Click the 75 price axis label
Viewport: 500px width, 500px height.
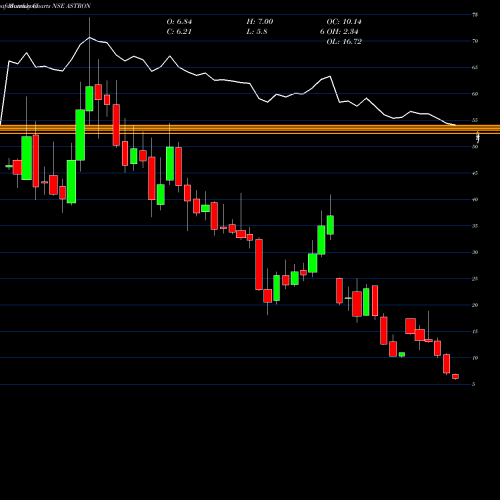pos(475,15)
